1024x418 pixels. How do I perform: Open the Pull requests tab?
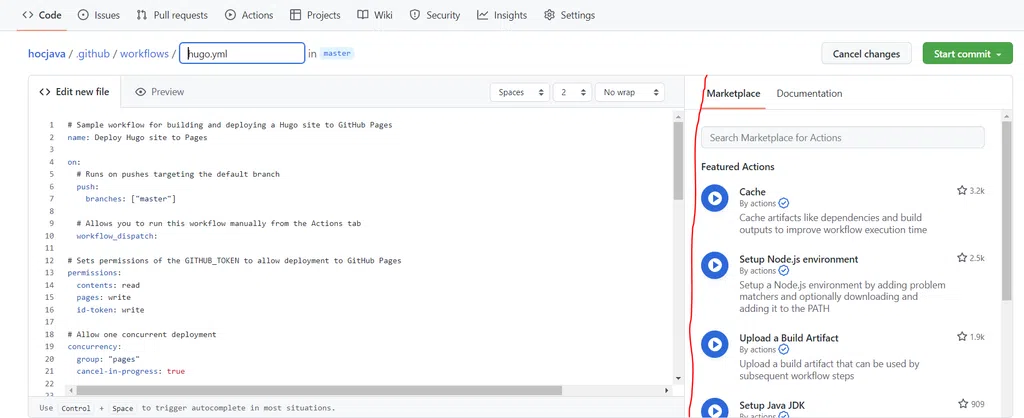coord(172,15)
